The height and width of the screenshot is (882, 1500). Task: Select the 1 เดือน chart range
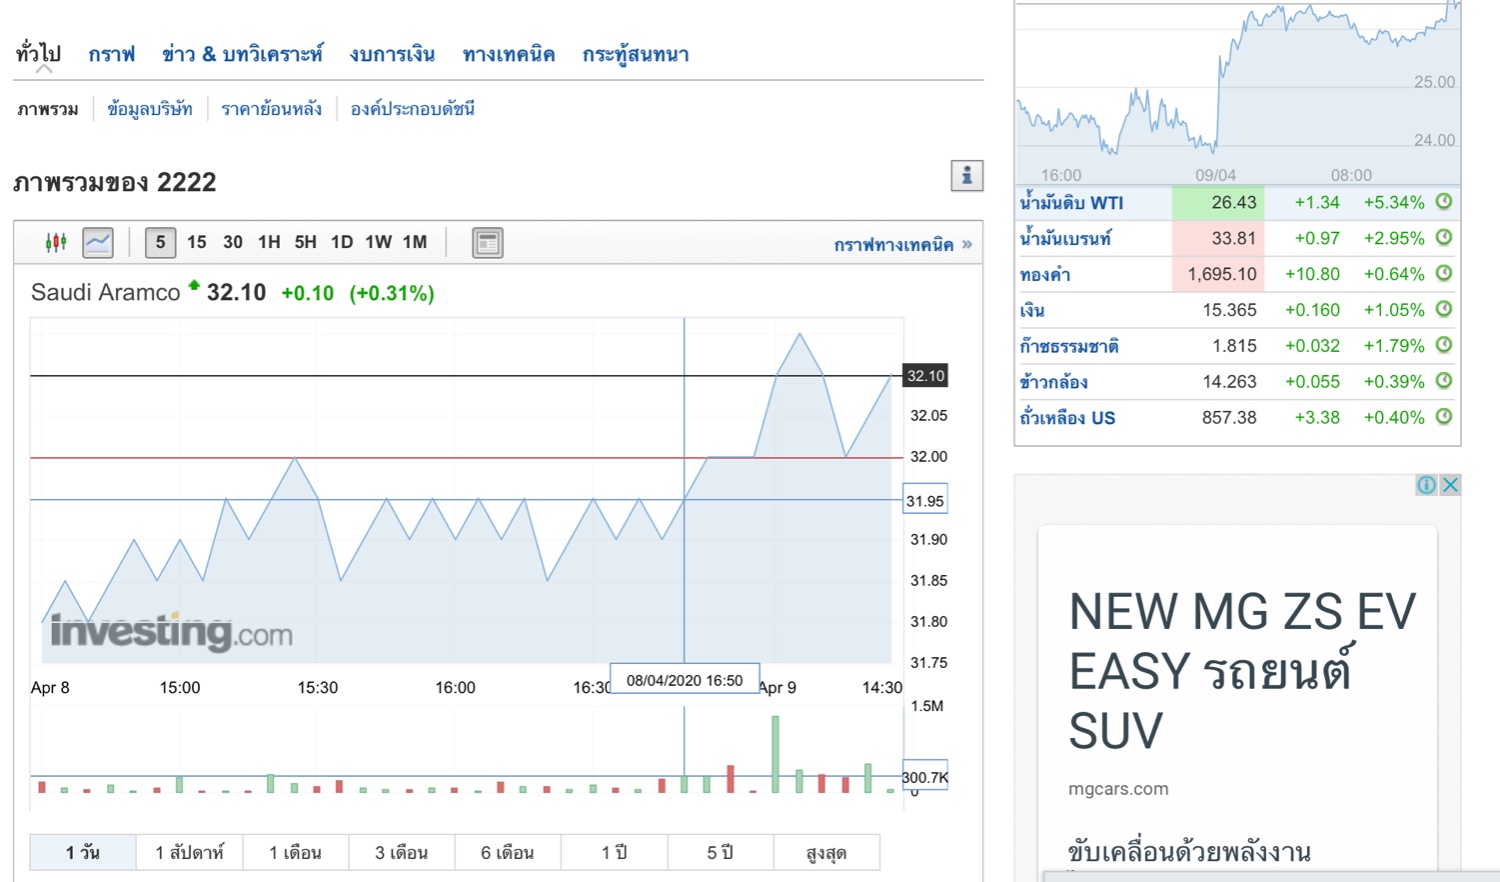pyautogui.click(x=296, y=852)
